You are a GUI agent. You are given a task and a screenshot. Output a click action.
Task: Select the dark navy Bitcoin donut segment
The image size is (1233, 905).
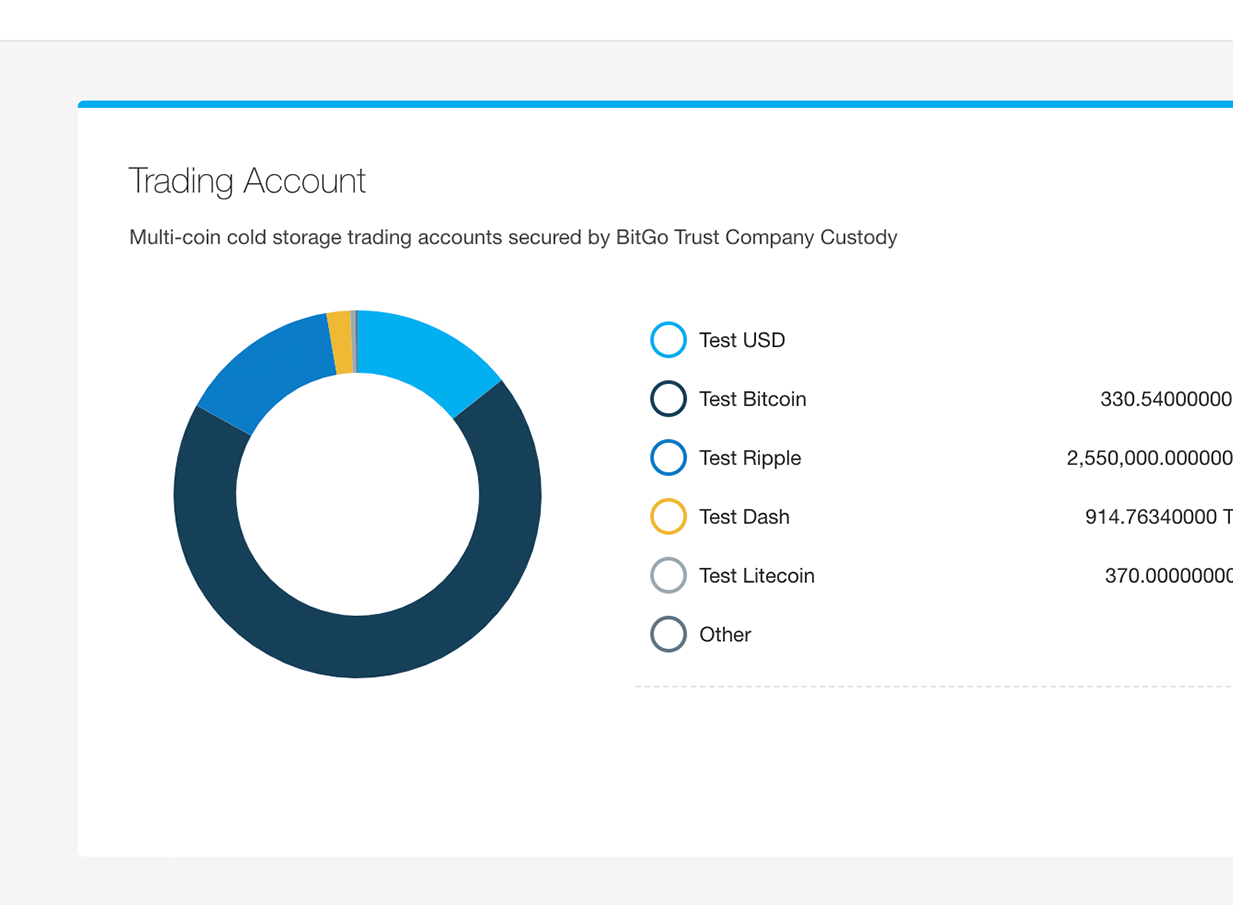358,646
